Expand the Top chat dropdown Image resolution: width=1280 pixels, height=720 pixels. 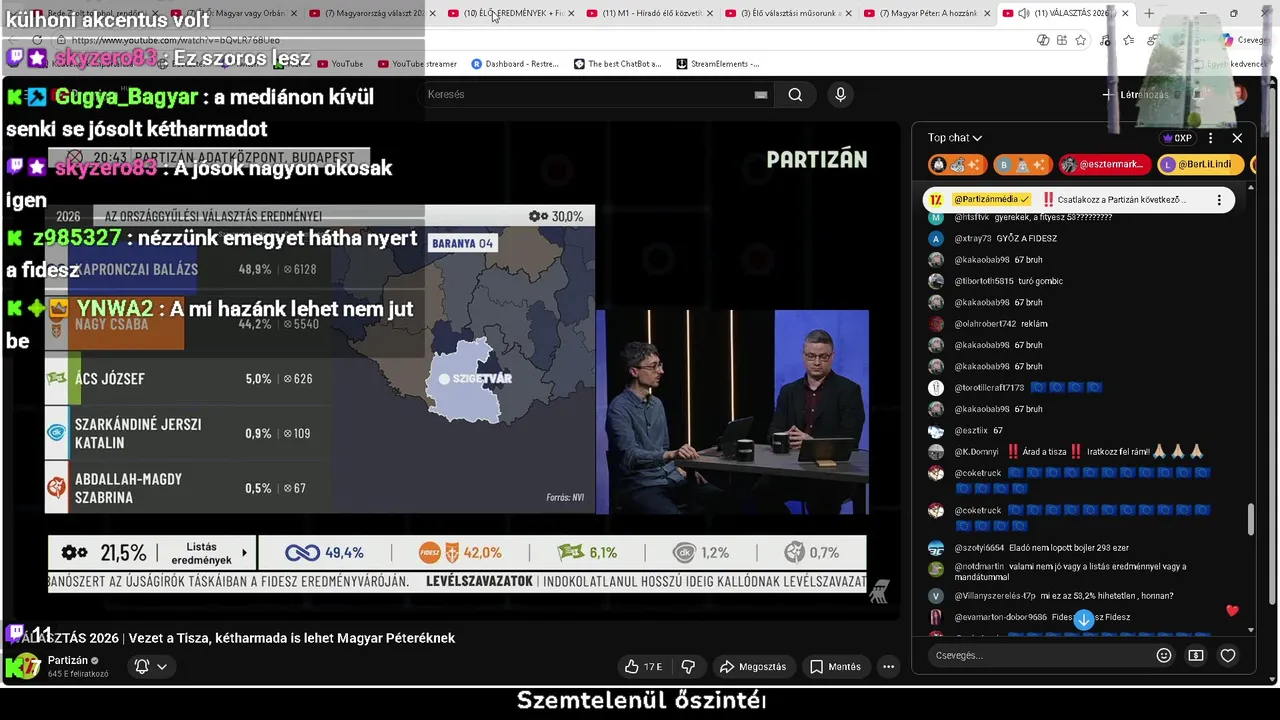[x=955, y=138]
